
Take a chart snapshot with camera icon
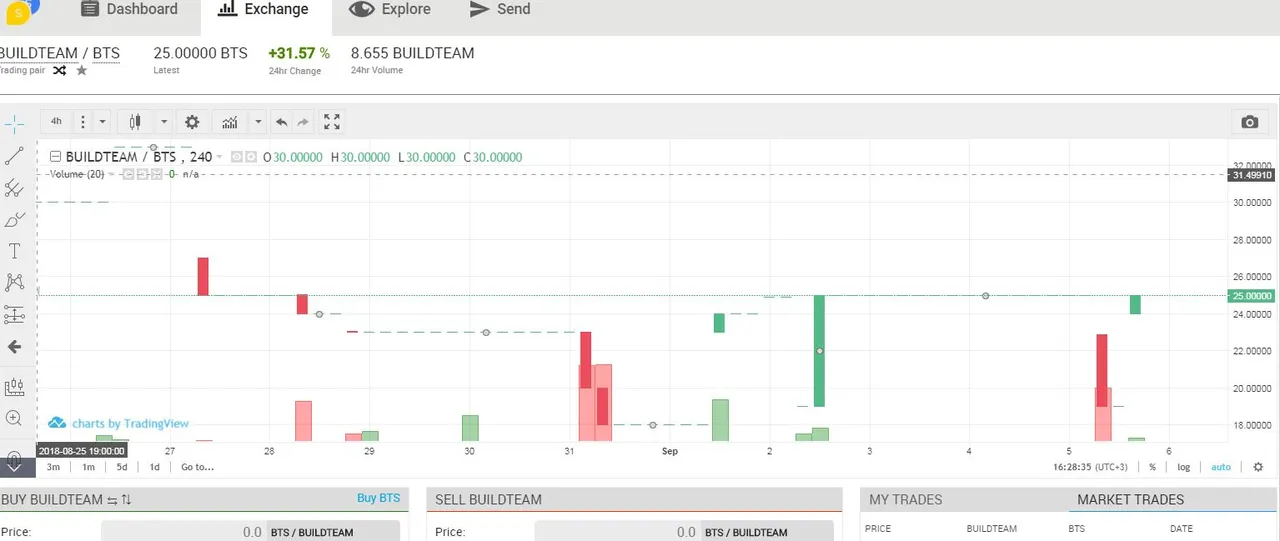(1249, 122)
